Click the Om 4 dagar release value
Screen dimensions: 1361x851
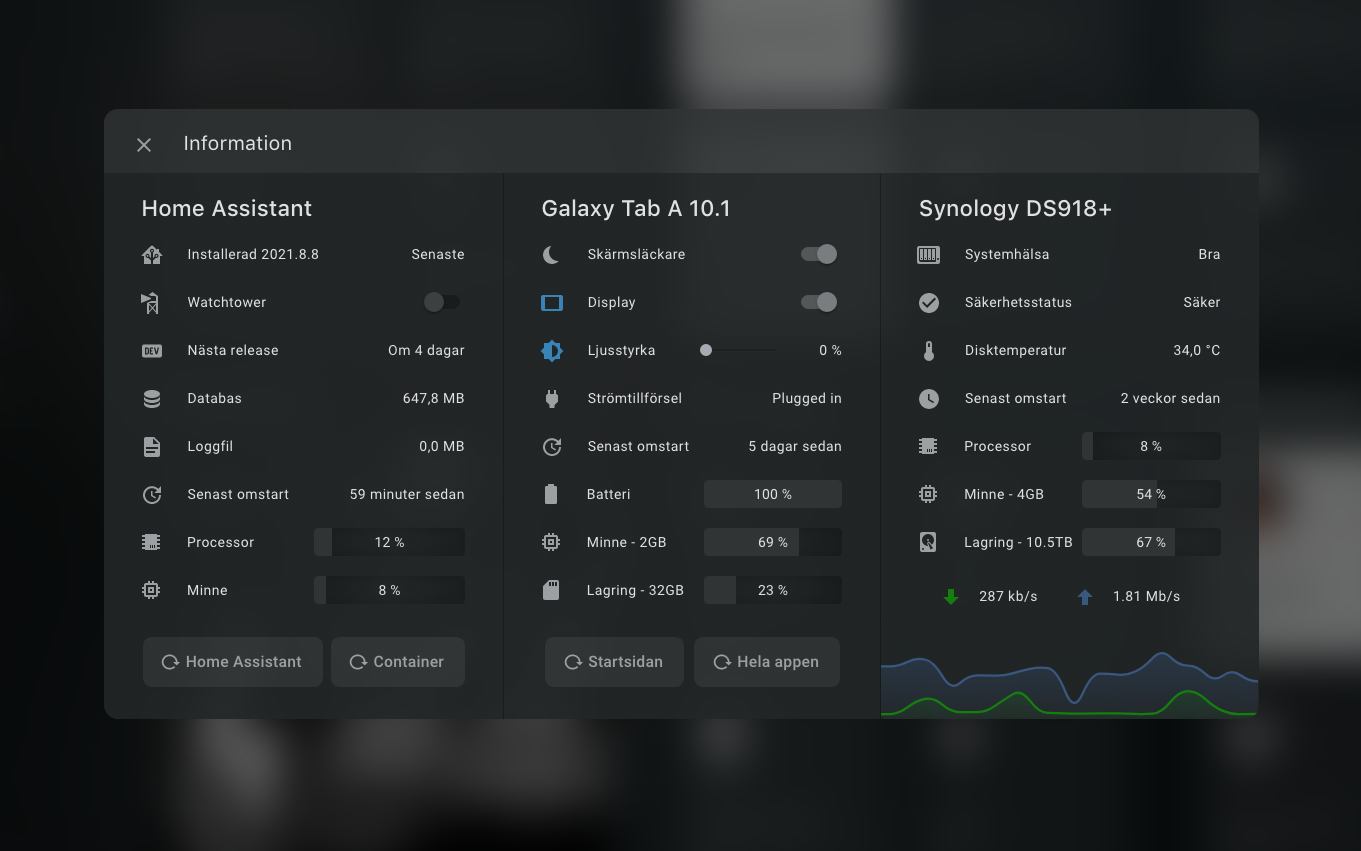click(x=426, y=350)
